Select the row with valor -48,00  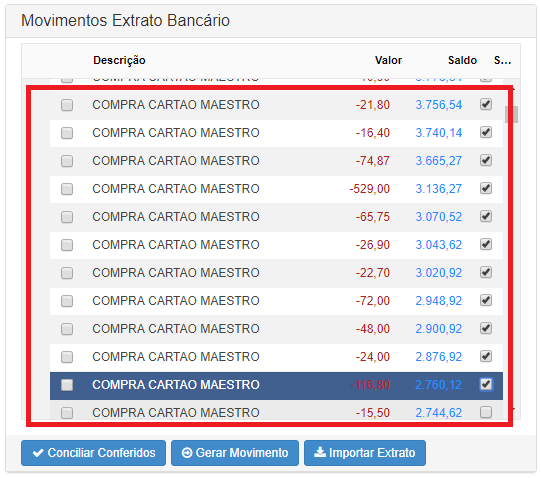(276, 329)
